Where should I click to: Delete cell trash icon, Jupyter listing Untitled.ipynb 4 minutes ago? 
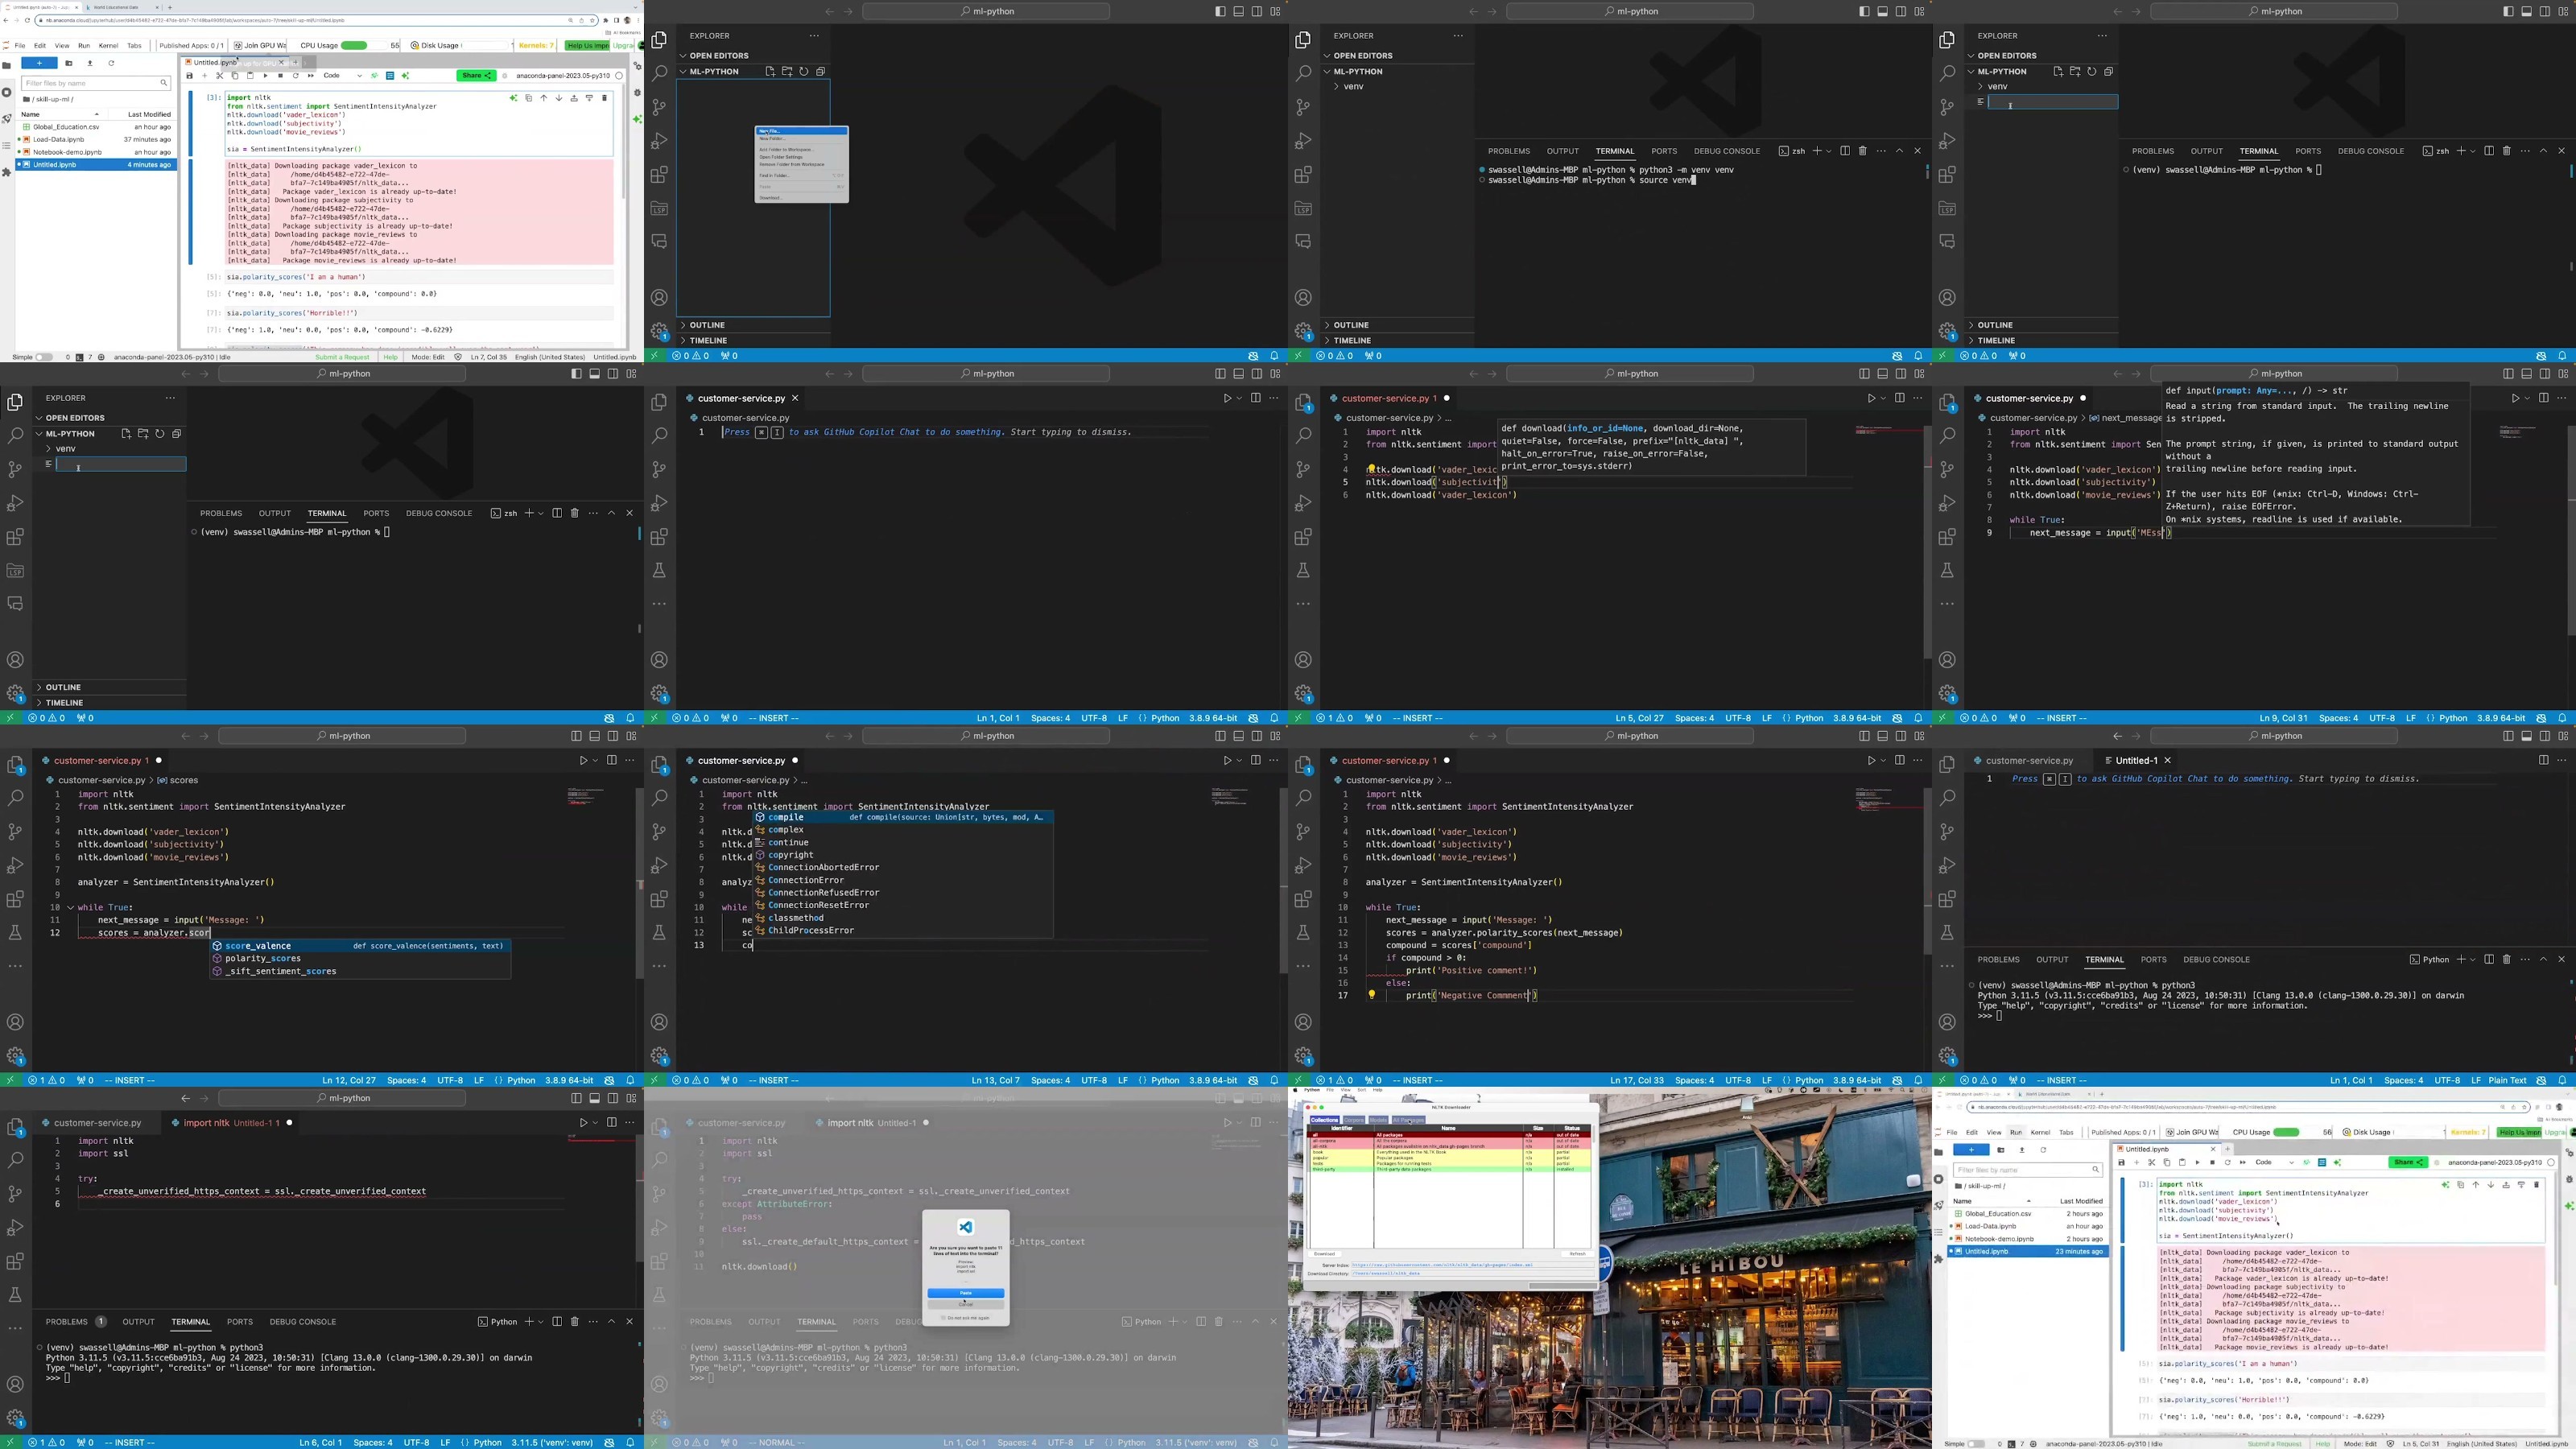[x=604, y=98]
